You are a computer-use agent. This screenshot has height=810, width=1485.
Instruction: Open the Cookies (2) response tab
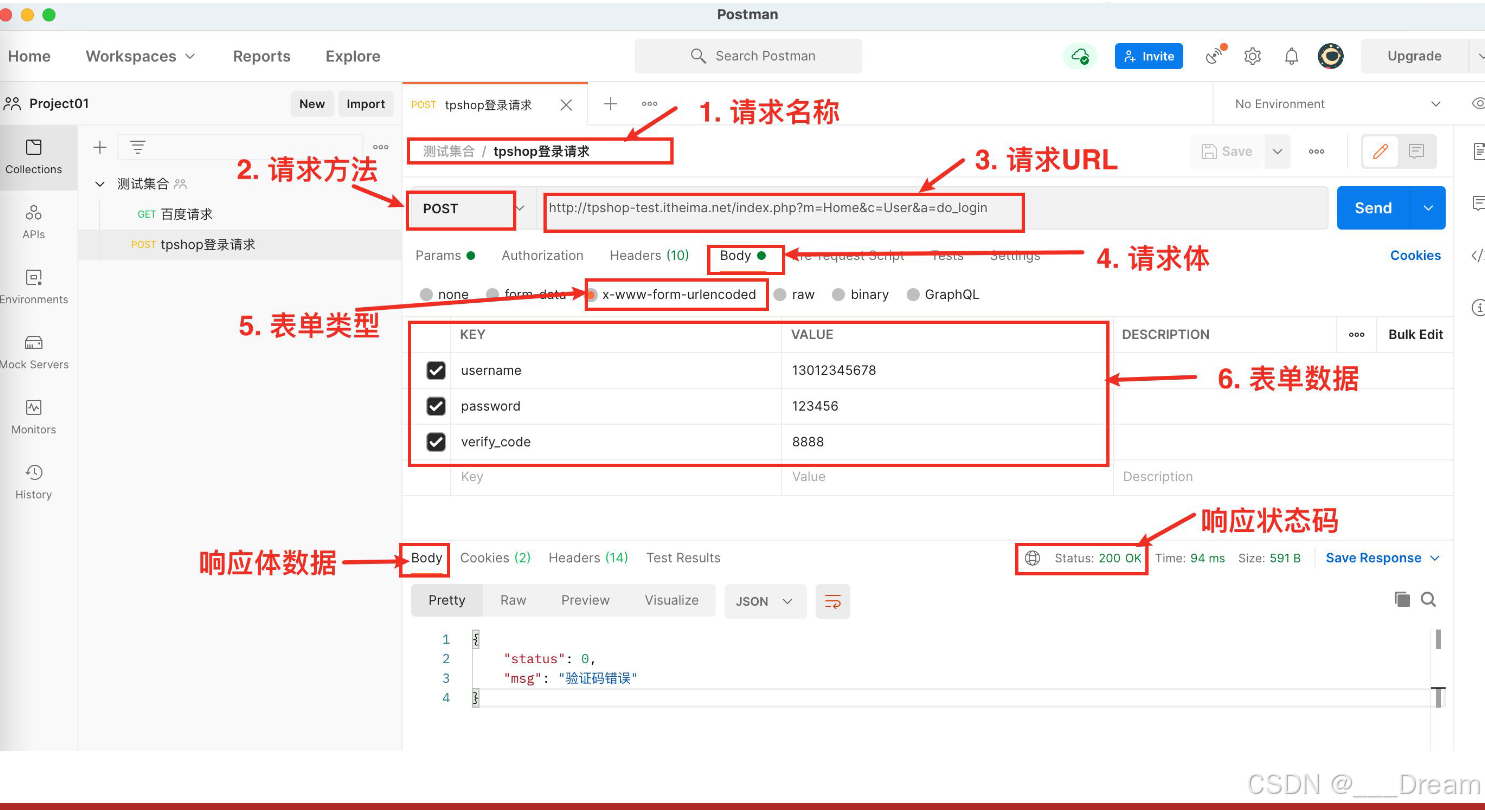(495, 558)
